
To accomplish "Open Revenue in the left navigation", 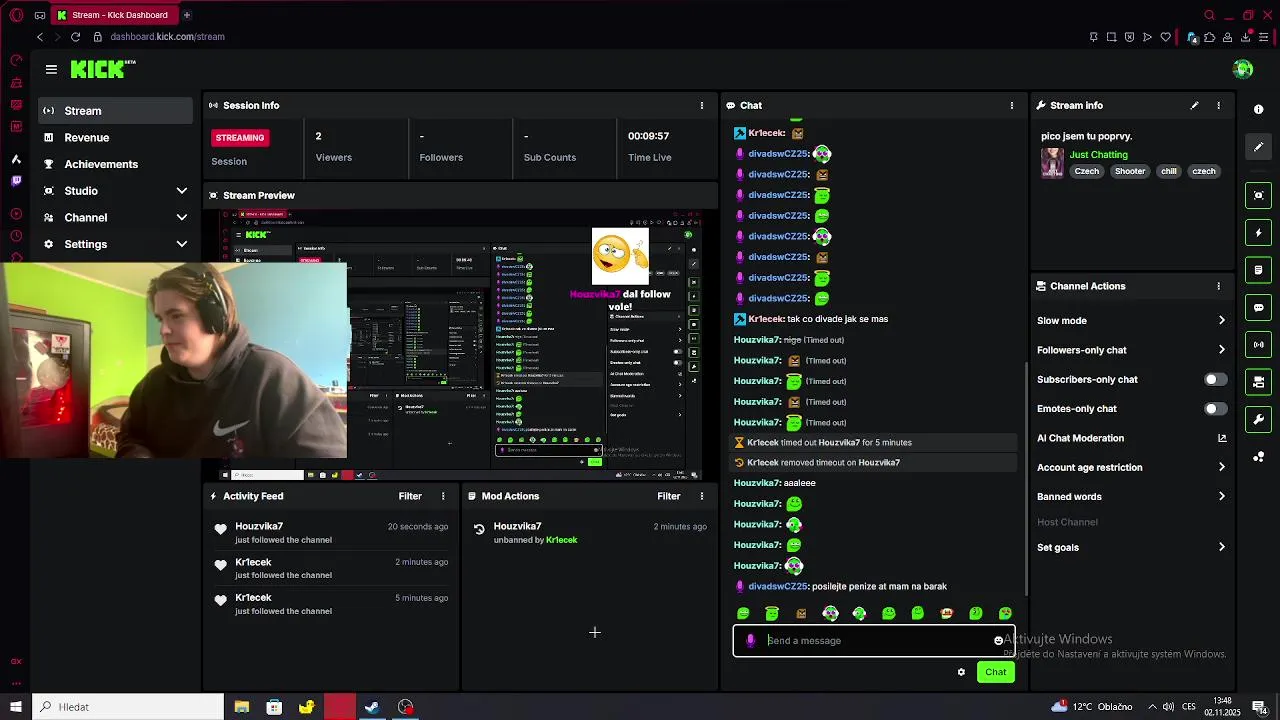I will (116, 138).
